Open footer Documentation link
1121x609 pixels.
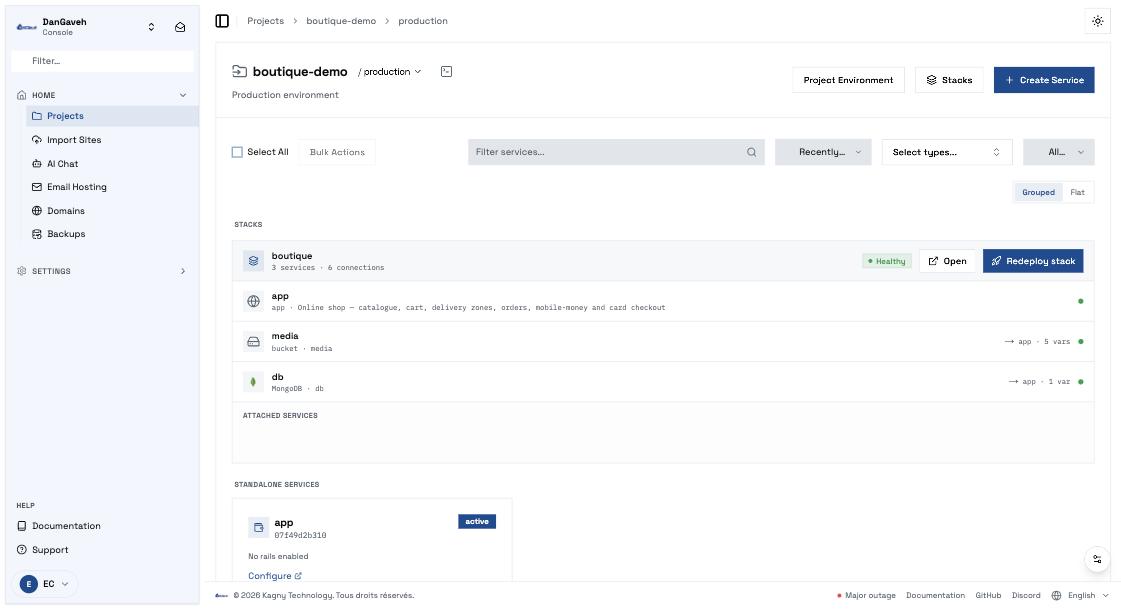(935, 595)
